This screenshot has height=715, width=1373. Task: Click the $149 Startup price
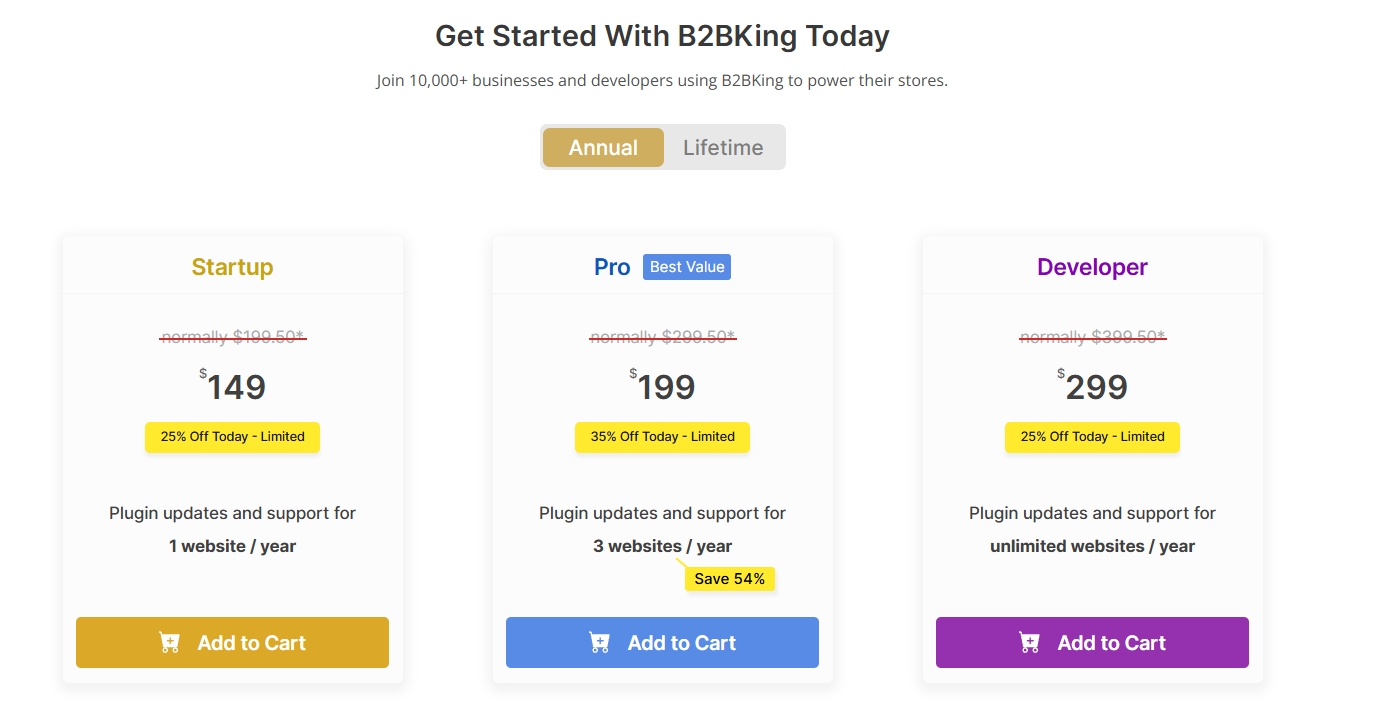235,387
